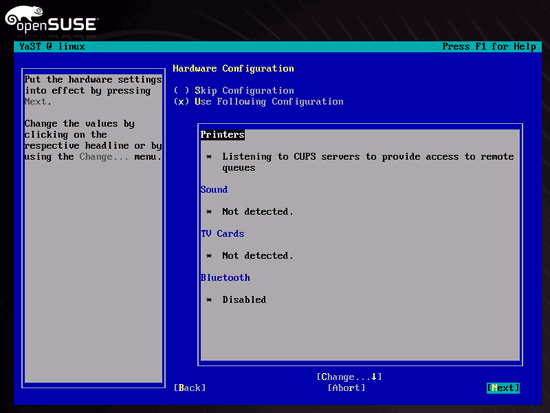Click the YaST @ linux title
This screenshot has width=550, height=413.
[x=52, y=46]
